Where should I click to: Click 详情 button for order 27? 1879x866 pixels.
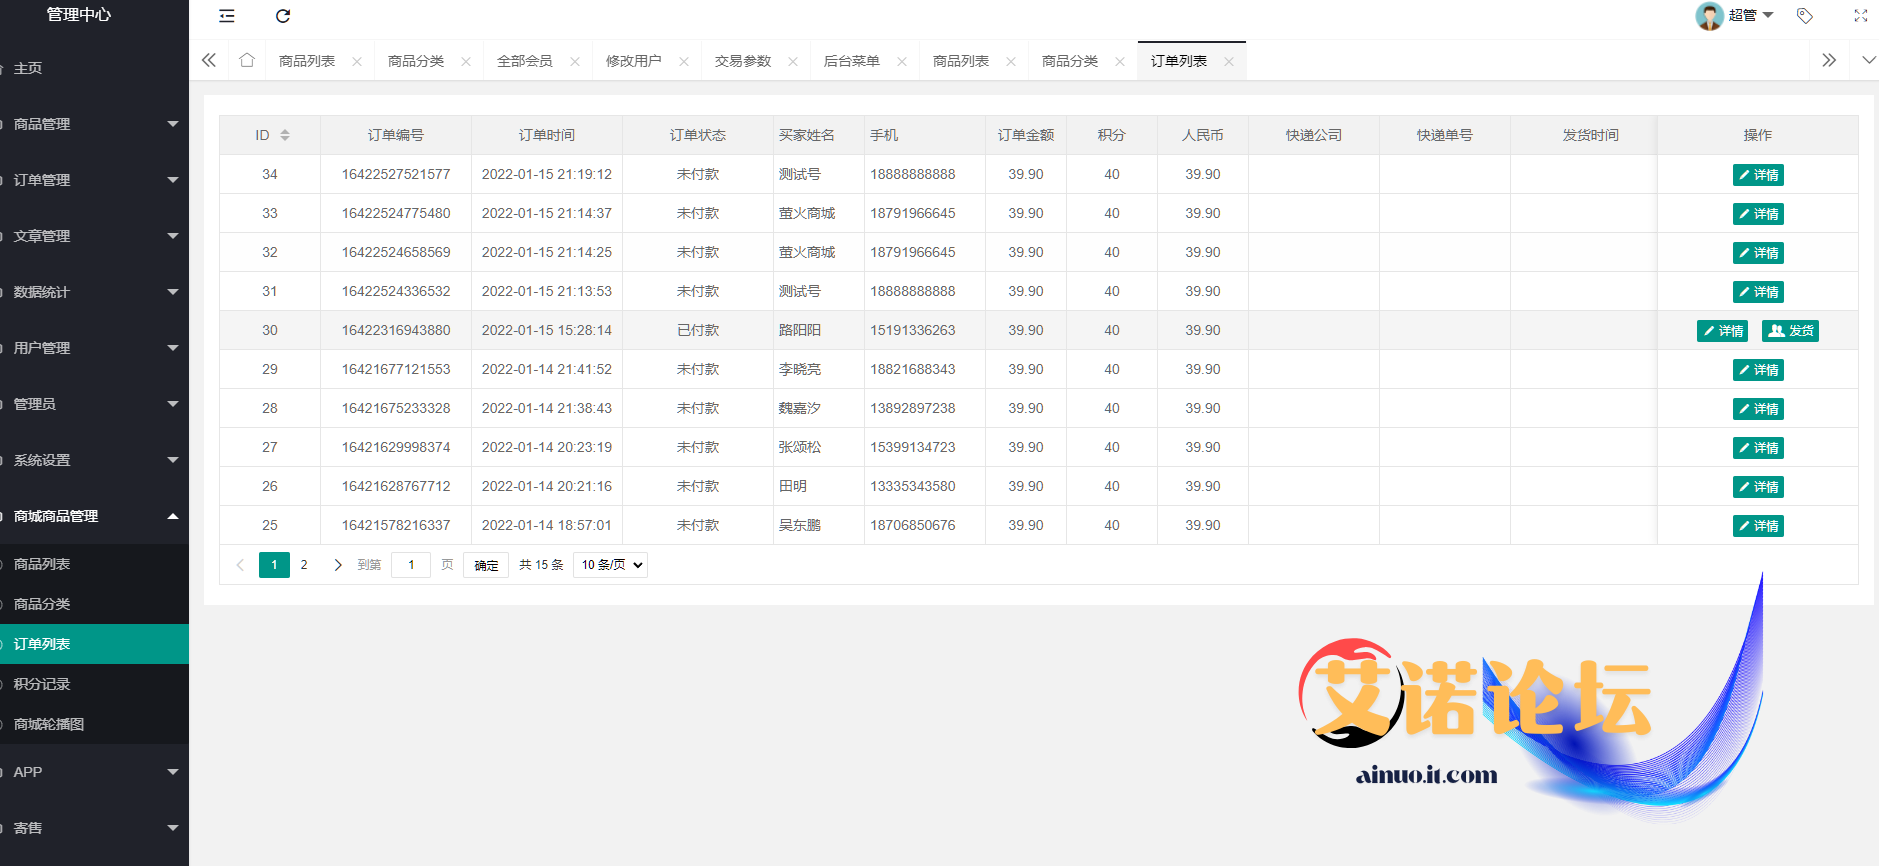pos(1758,448)
